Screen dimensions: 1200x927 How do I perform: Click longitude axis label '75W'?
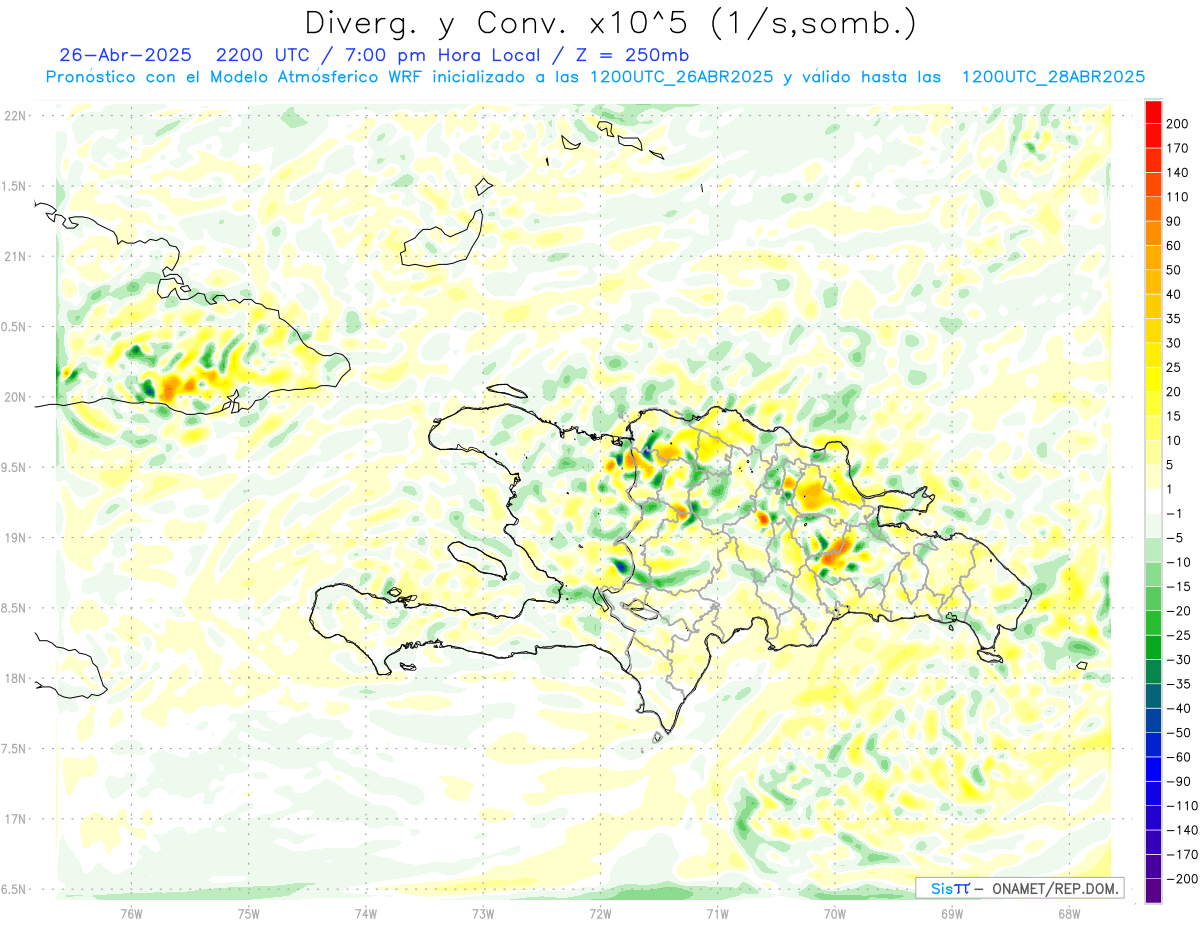coord(249,913)
